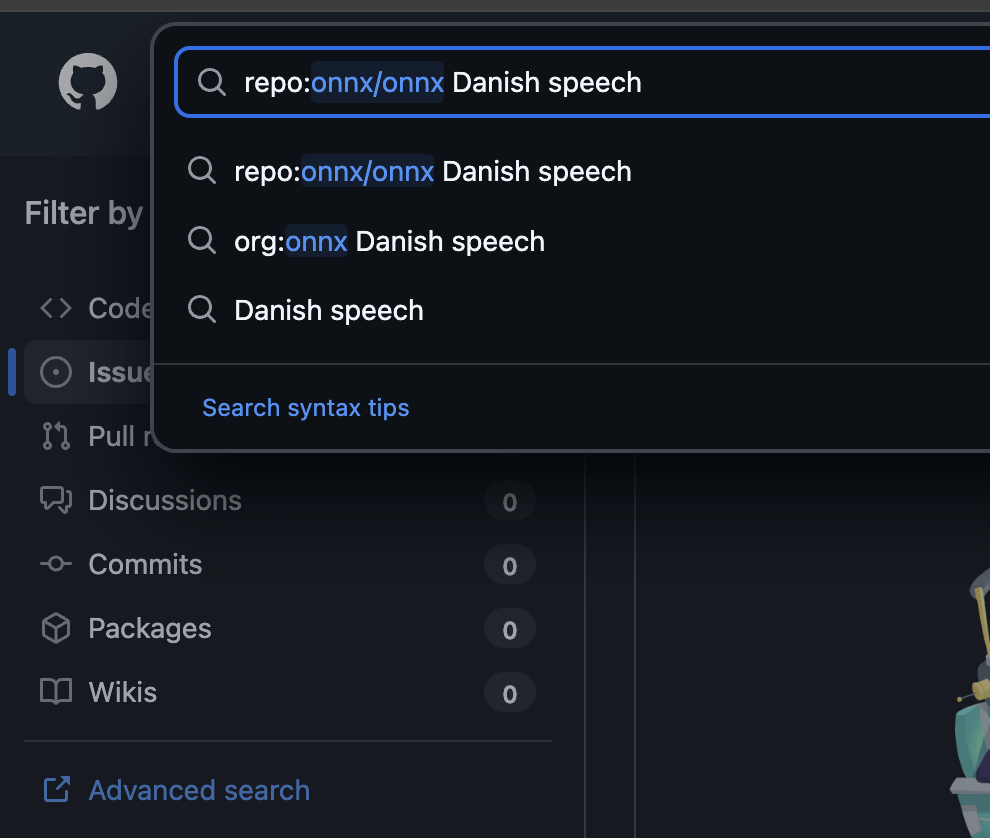Screen dimensions: 990x838
Task: Choose 'org:onnx Danish speech' suggestion
Action: tap(389, 241)
